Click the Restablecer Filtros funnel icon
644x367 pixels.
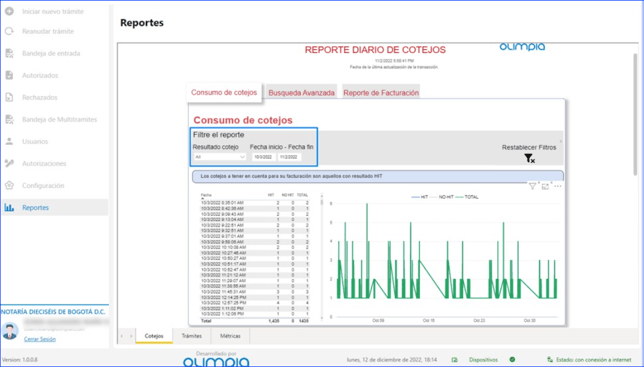point(529,158)
